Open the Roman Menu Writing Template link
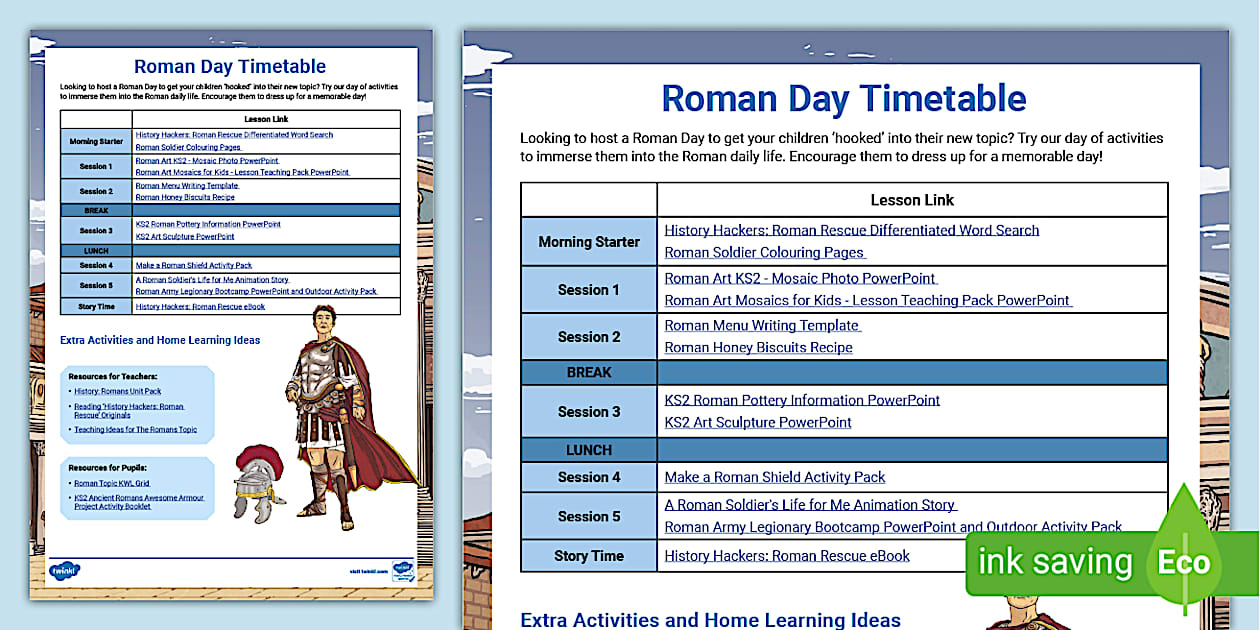The image size is (1260, 630). point(762,326)
